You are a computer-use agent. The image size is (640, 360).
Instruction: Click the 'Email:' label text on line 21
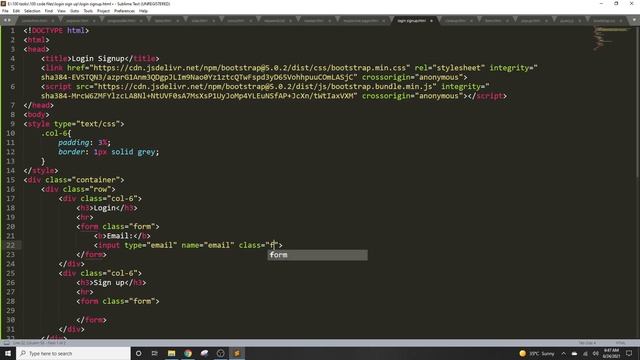(x=120, y=236)
